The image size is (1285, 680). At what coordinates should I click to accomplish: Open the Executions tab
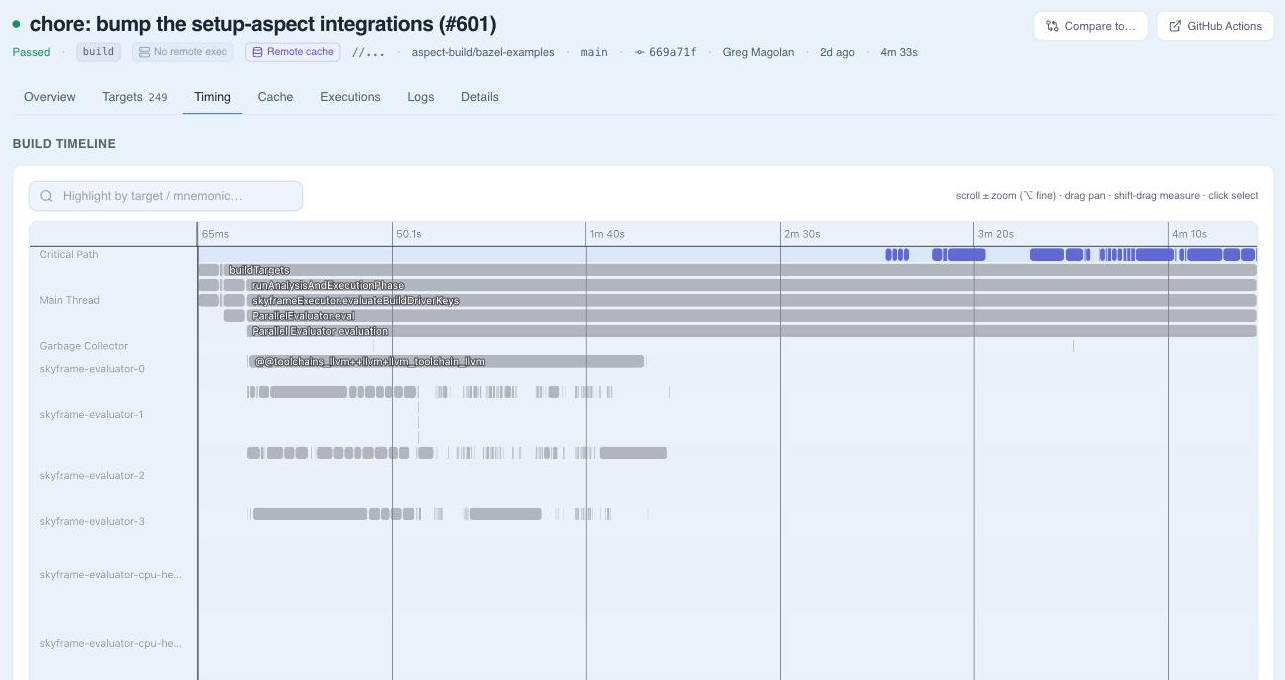point(350,97)
